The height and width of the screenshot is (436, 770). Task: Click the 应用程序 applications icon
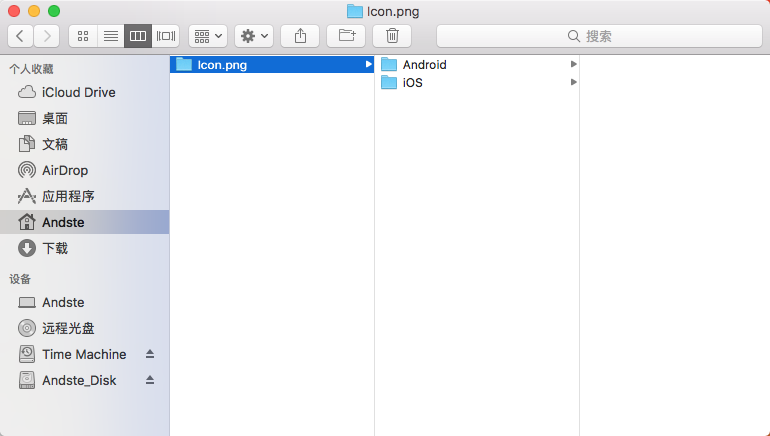(27, 196)
